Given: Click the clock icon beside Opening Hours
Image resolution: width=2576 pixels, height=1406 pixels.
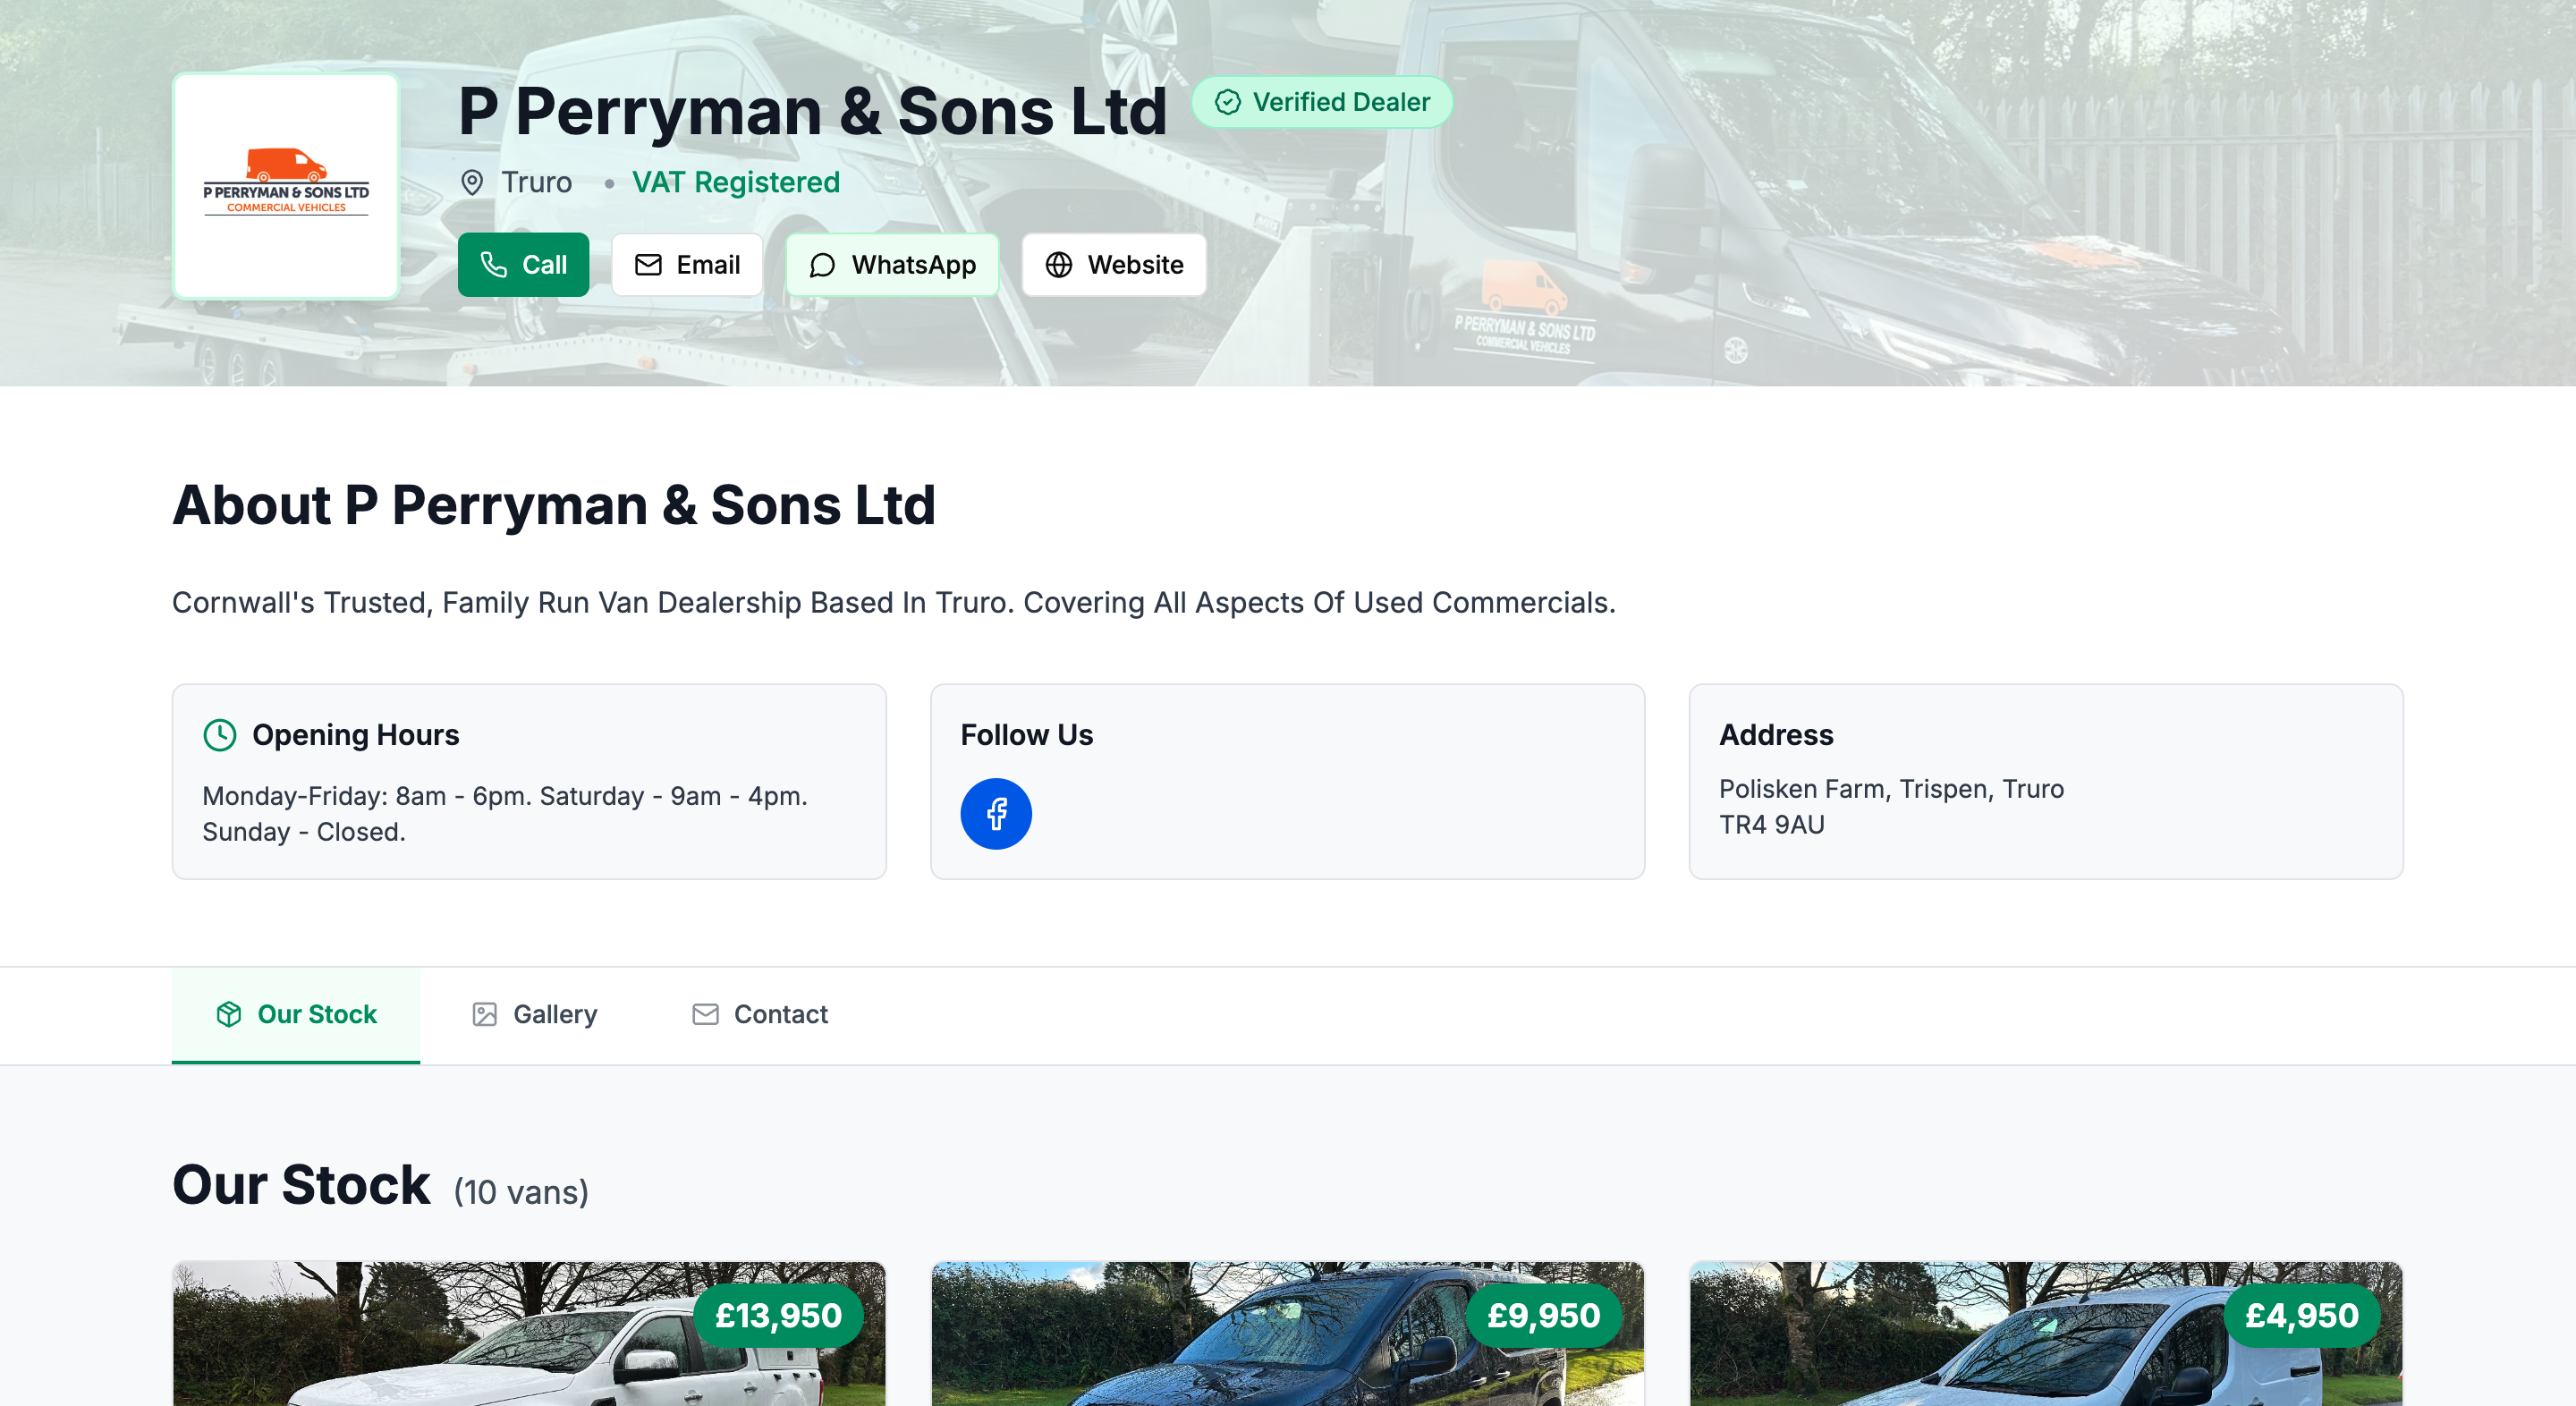Looking at the screenshot, I should click(x=219, y=735).
